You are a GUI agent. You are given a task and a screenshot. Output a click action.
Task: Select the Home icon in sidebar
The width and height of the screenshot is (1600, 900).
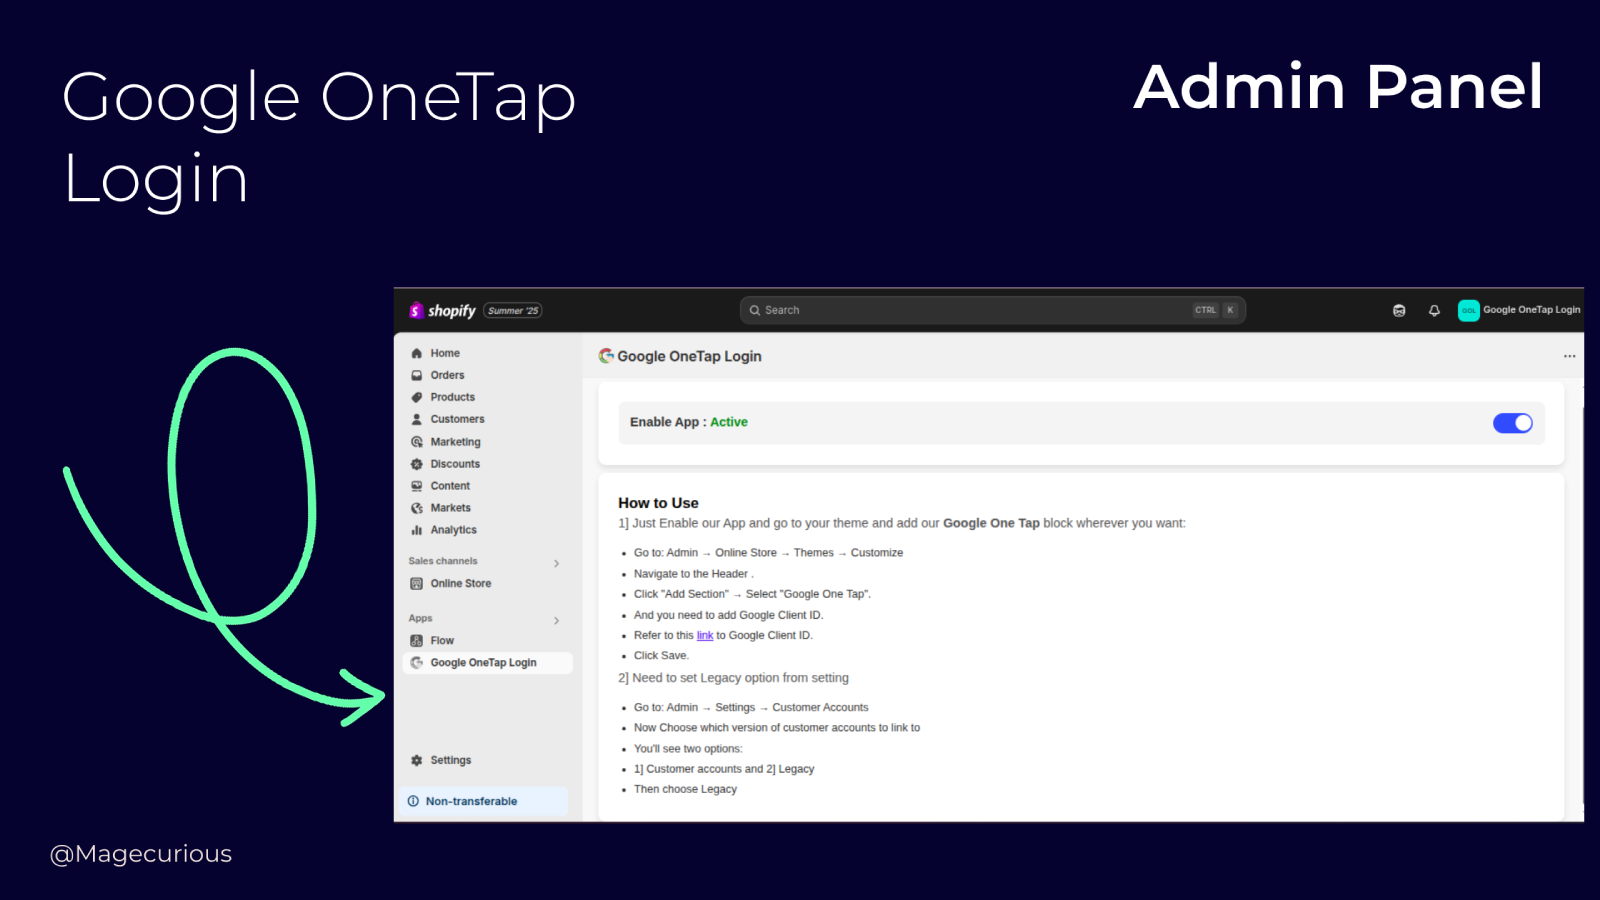click(417, 353)
